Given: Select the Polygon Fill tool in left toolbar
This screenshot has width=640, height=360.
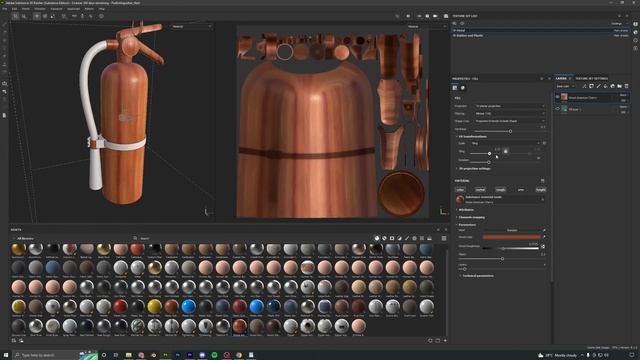Looking at the screenshot, I should (x=4, y=48).
